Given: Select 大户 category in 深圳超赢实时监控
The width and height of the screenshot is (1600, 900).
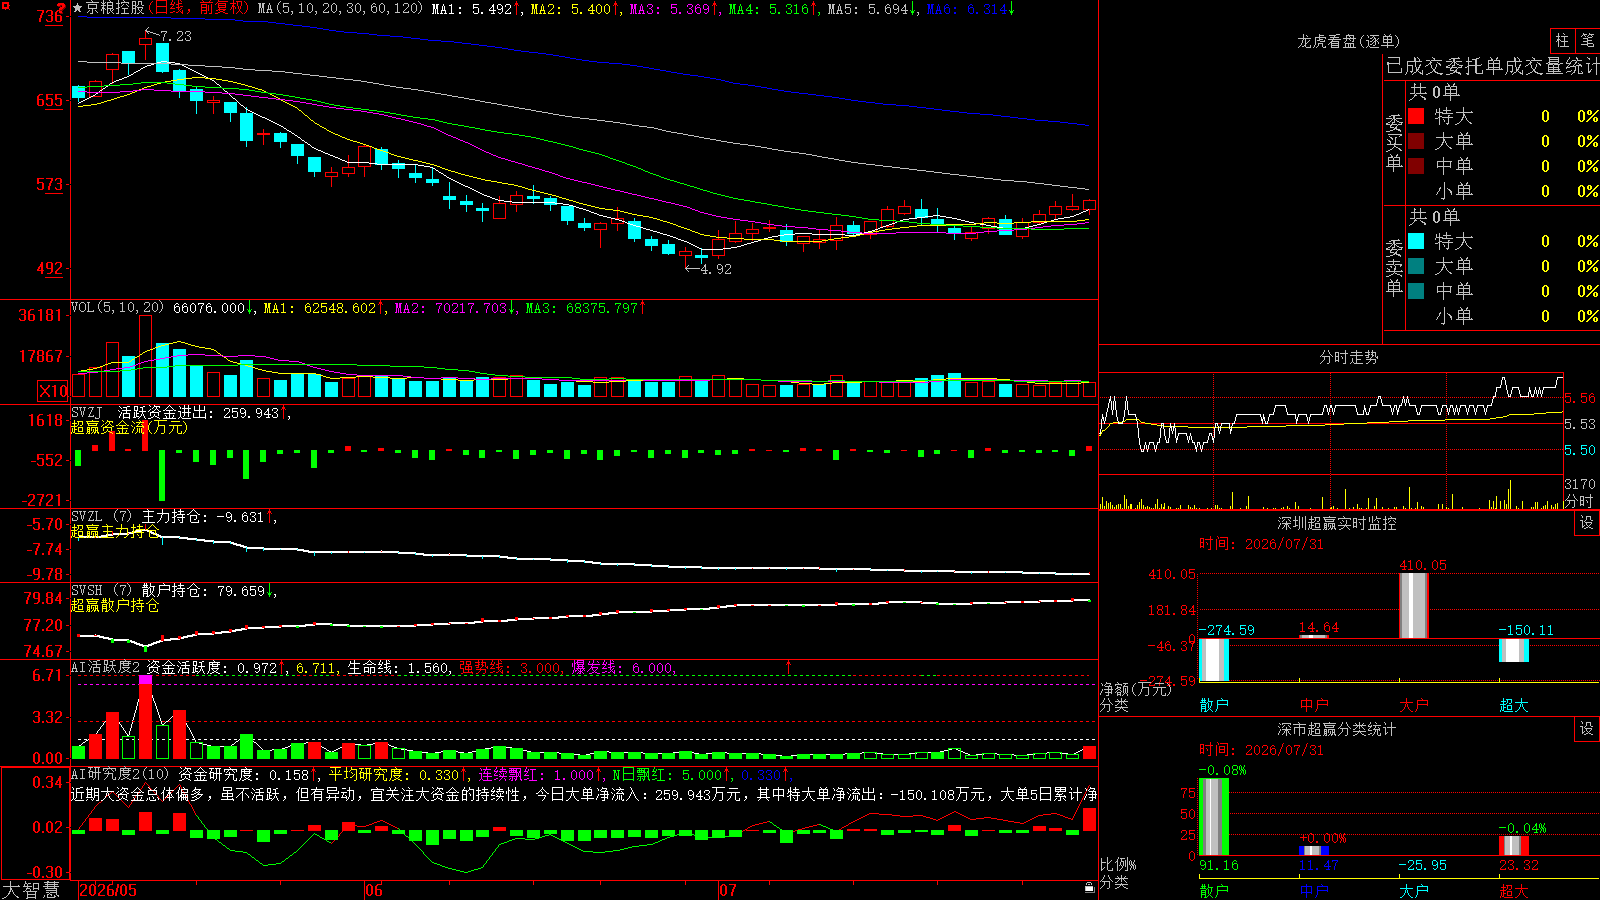Looking at the screenshot, I should click(1414, 705).
